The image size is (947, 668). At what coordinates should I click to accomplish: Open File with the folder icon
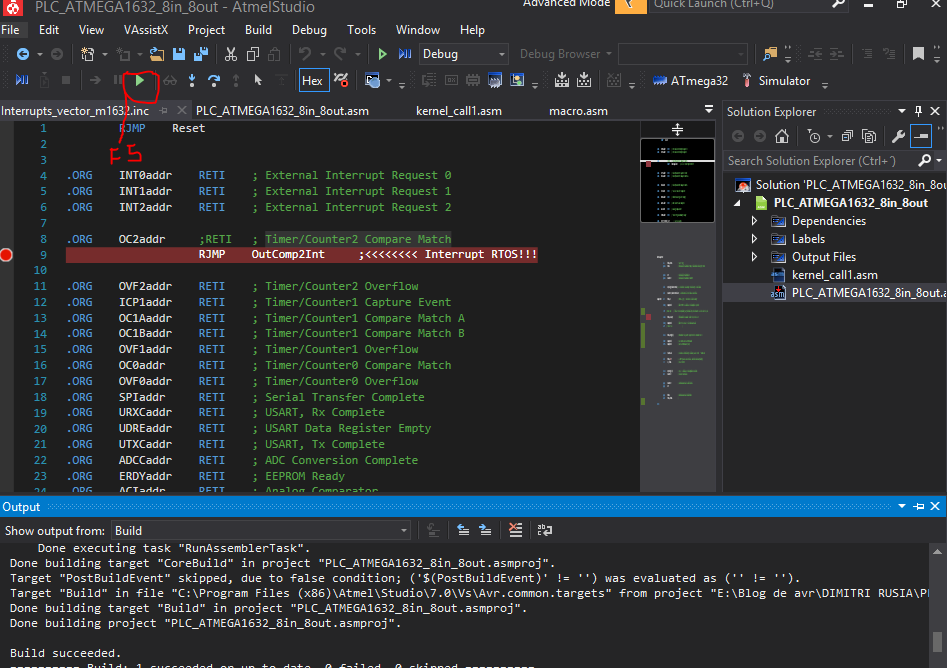157,54
